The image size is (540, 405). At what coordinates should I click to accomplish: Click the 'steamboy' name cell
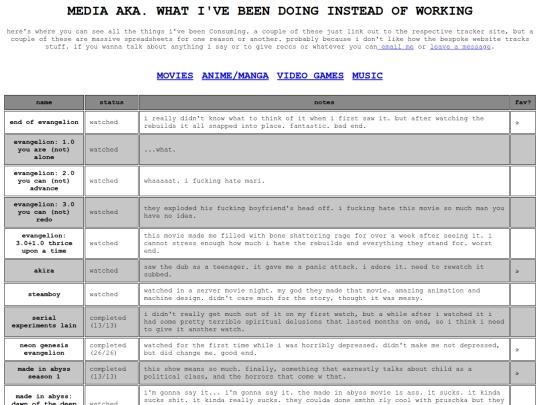pyautogui.click(x=44, y=294)
